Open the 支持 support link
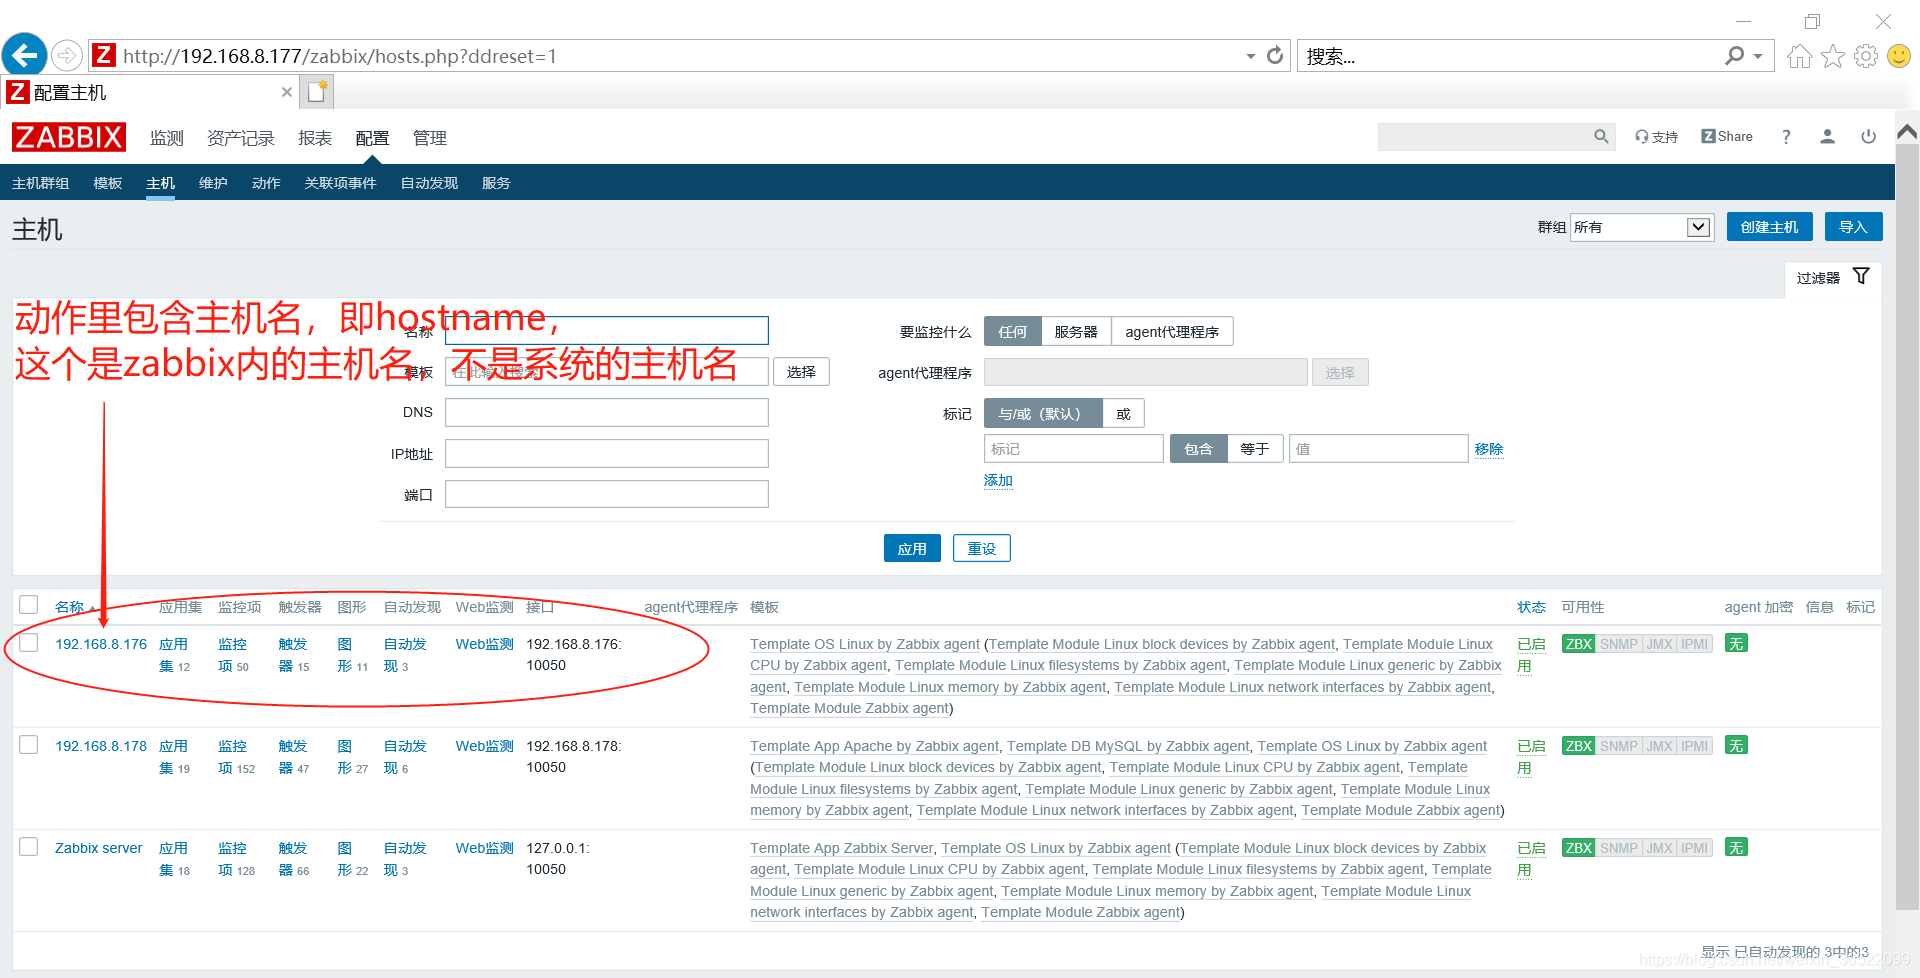The image size is (1920, 978). coord(1657,137)
